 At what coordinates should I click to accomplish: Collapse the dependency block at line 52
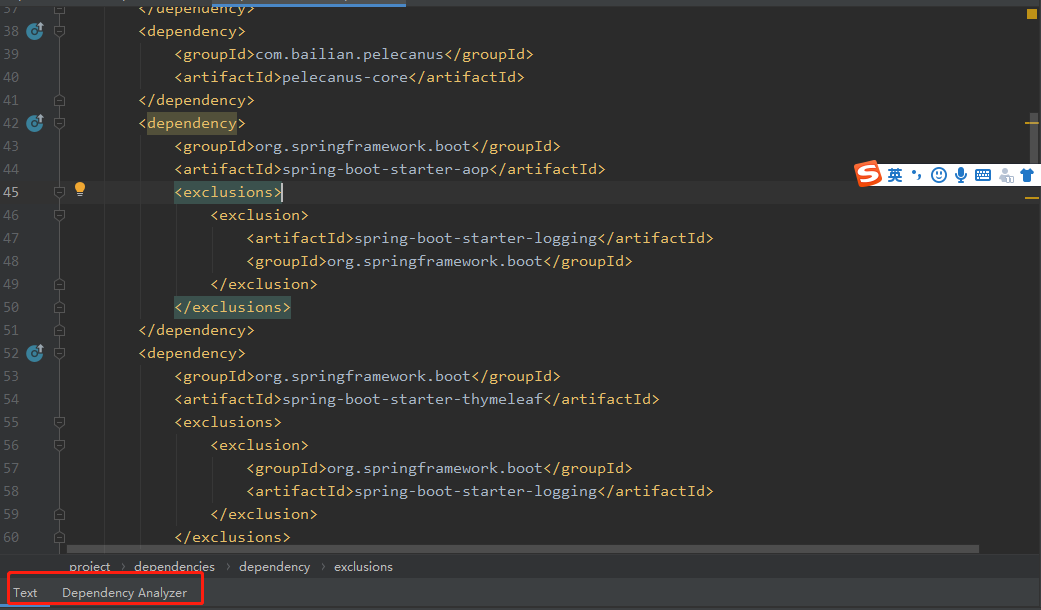[x=59, y=353]
